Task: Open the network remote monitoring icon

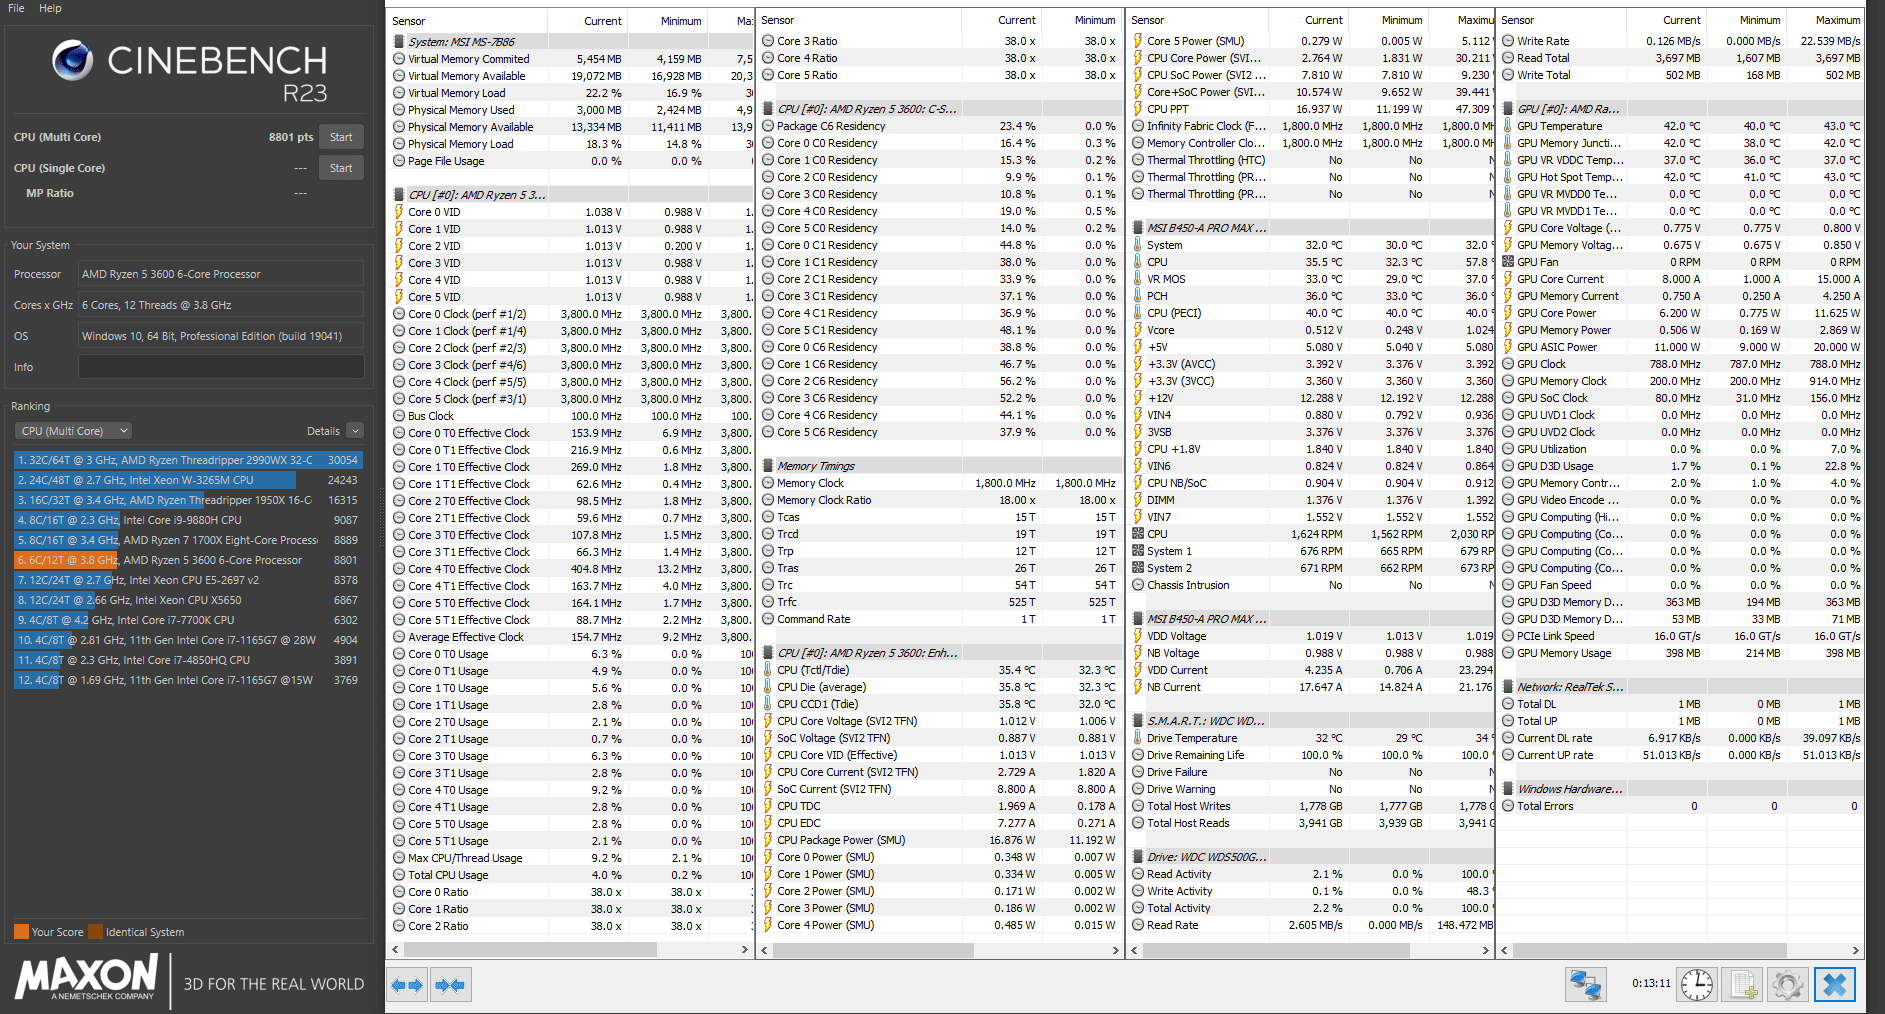Action: [1585, 985]
